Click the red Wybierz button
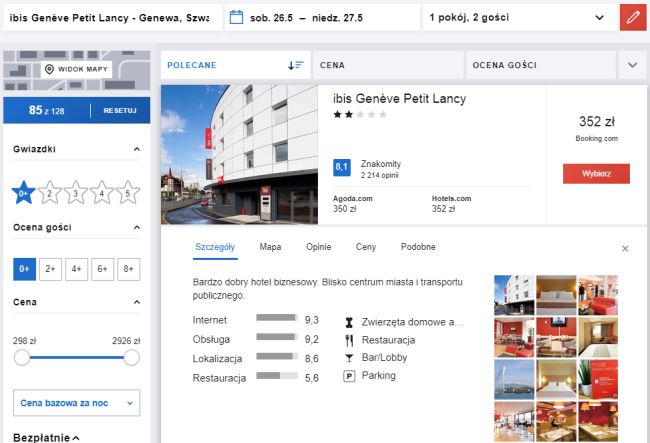 [596, 173]
